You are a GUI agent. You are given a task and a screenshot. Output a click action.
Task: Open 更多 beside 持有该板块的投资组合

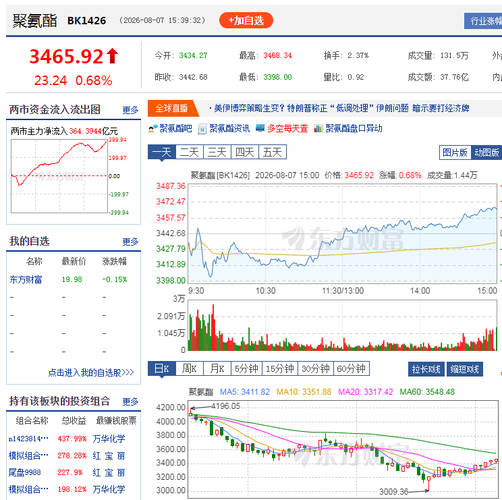[x=130, y=402]
